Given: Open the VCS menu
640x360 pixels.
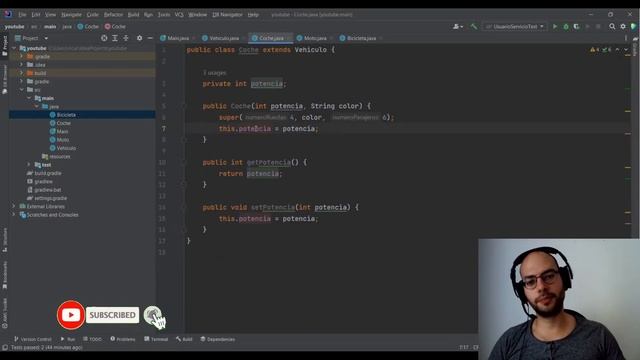Looking at the screenshot, I should coord(179,15).
